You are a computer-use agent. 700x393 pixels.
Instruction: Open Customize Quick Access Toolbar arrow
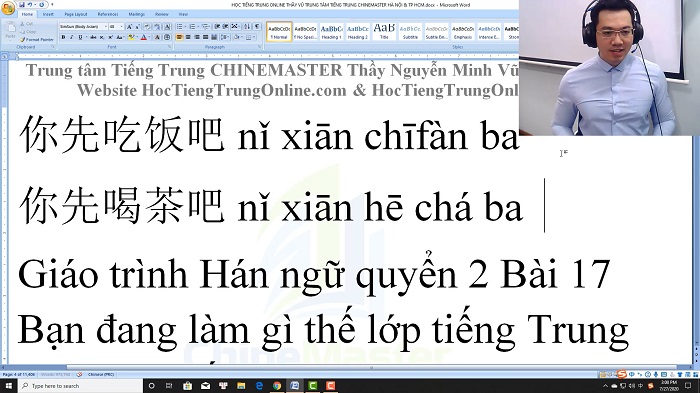[52, 5]
